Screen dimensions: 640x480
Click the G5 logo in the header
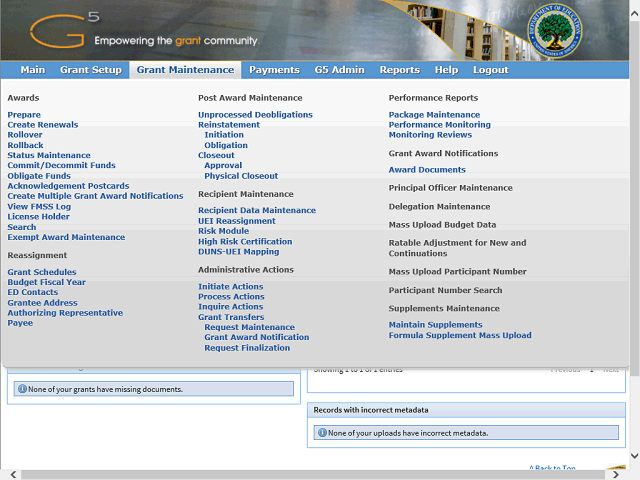coord(64,30)
